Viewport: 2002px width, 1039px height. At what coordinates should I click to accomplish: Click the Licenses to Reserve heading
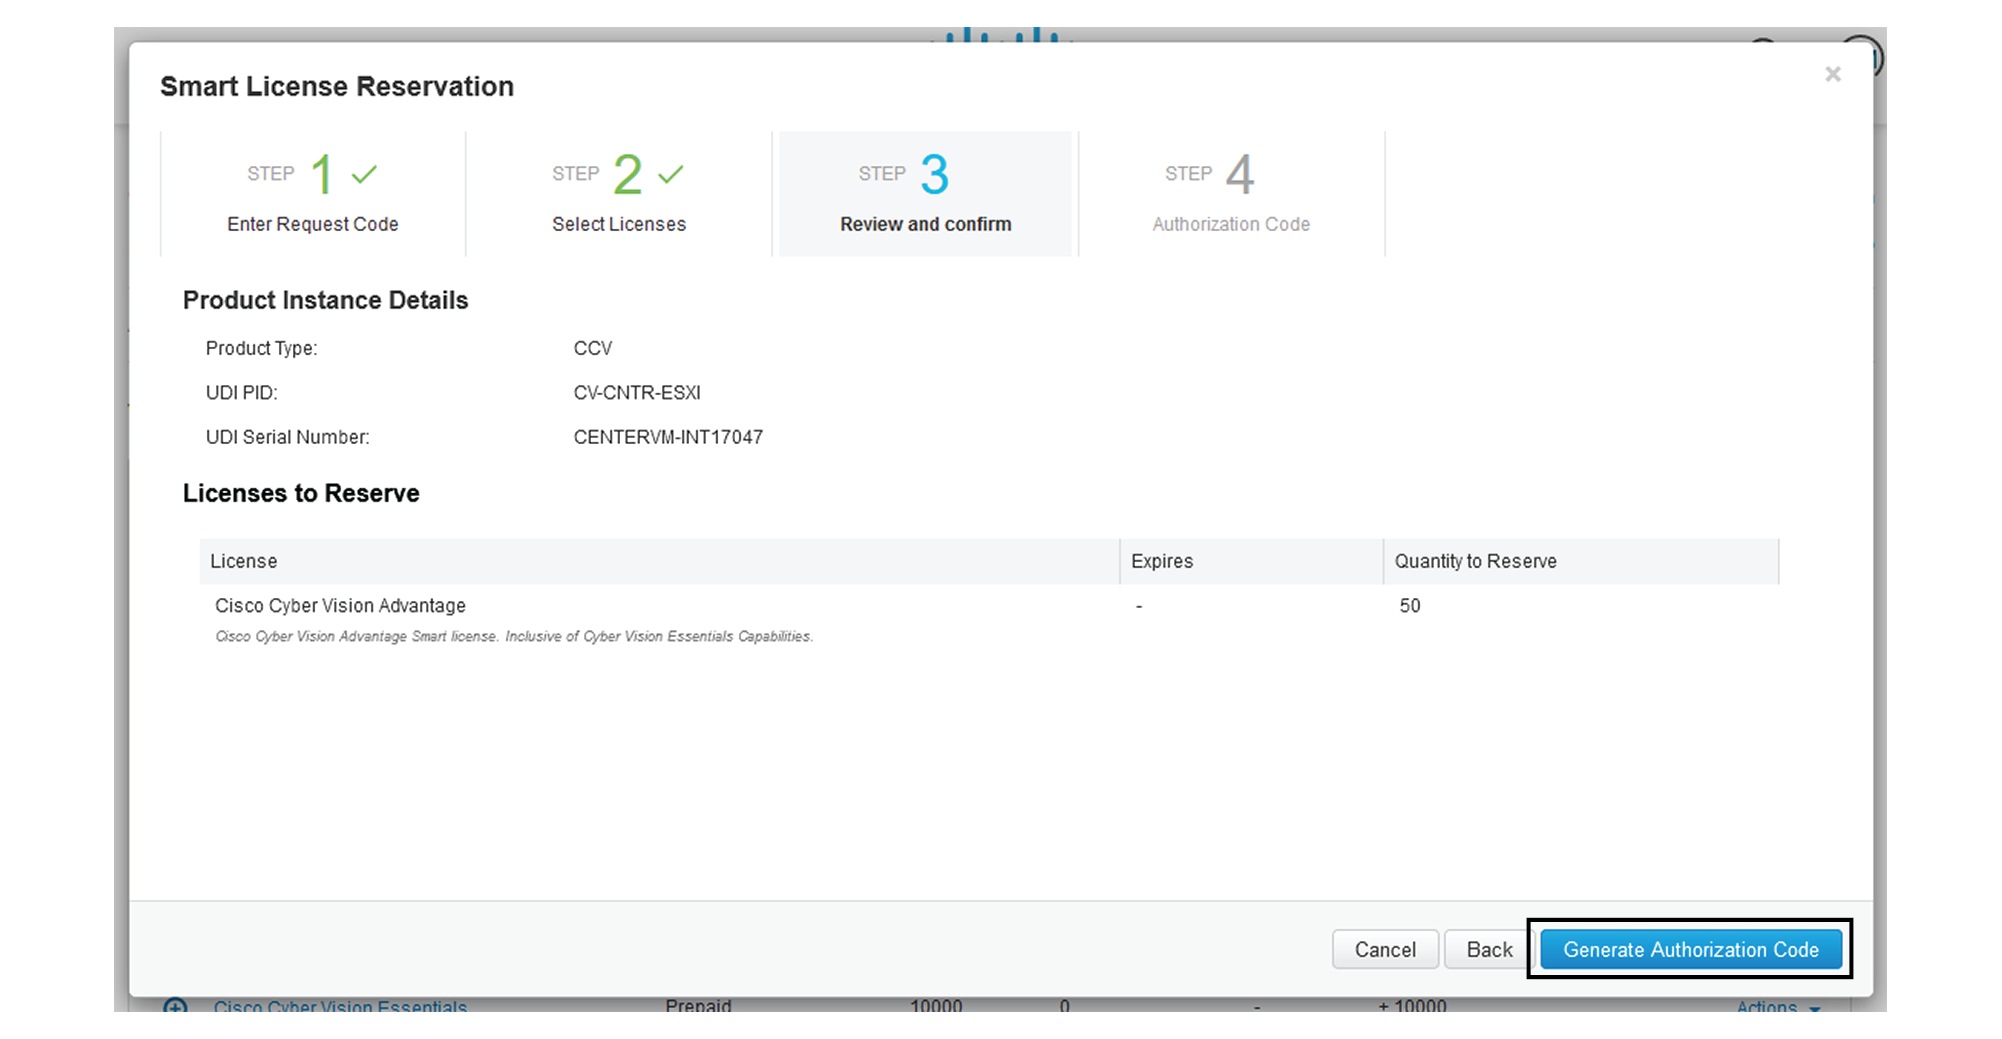301,493
